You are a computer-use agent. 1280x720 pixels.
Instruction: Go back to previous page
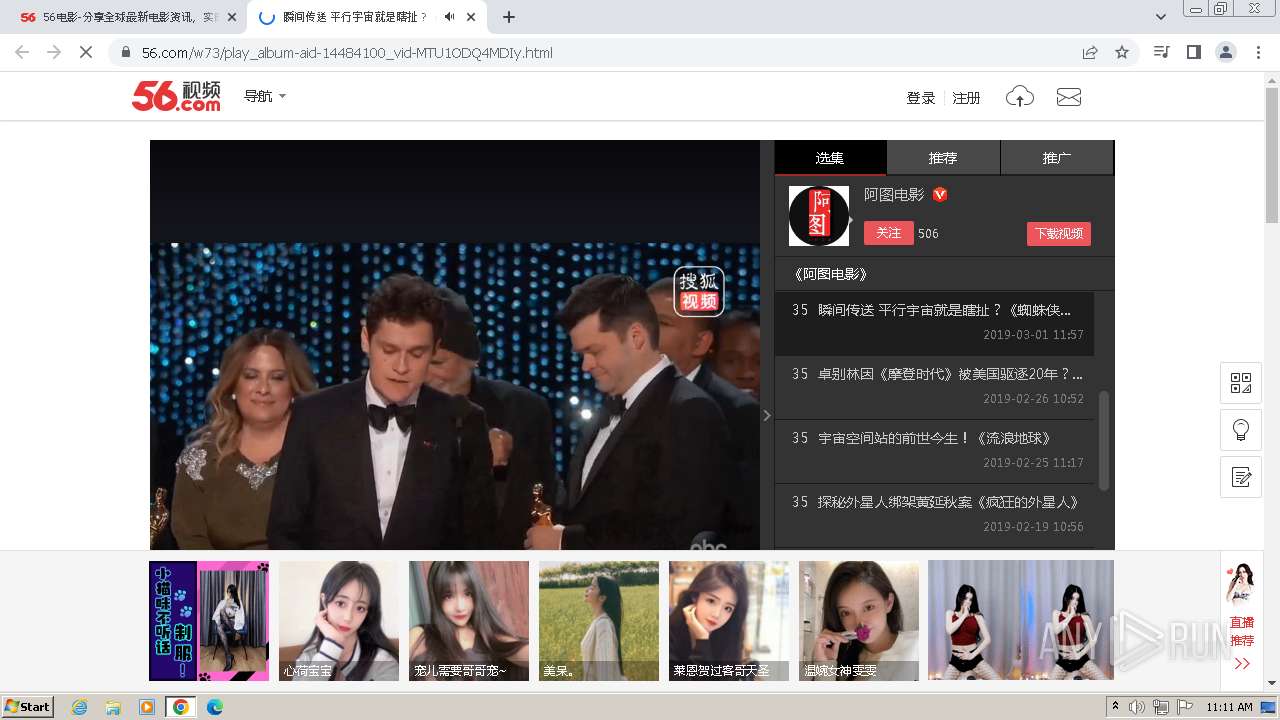[22, 52]
